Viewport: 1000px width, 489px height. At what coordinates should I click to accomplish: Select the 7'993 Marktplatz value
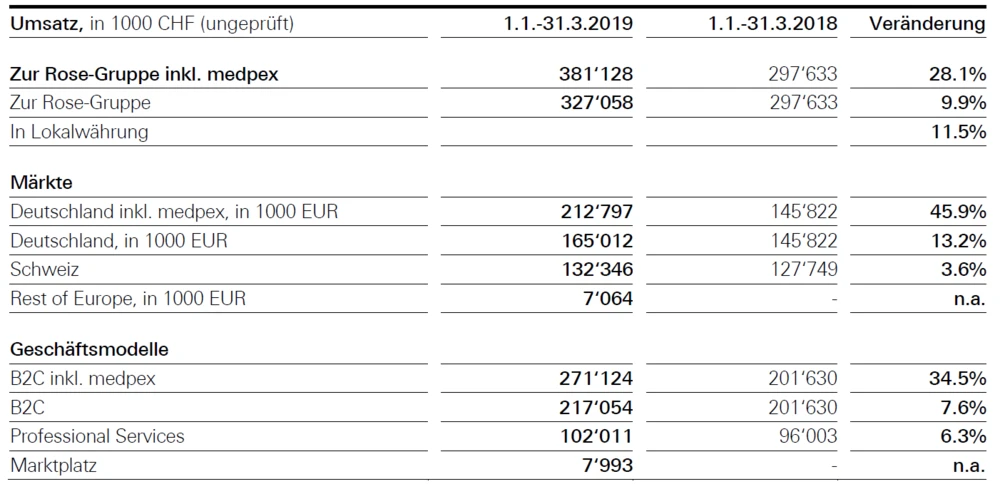coord(605,465)
